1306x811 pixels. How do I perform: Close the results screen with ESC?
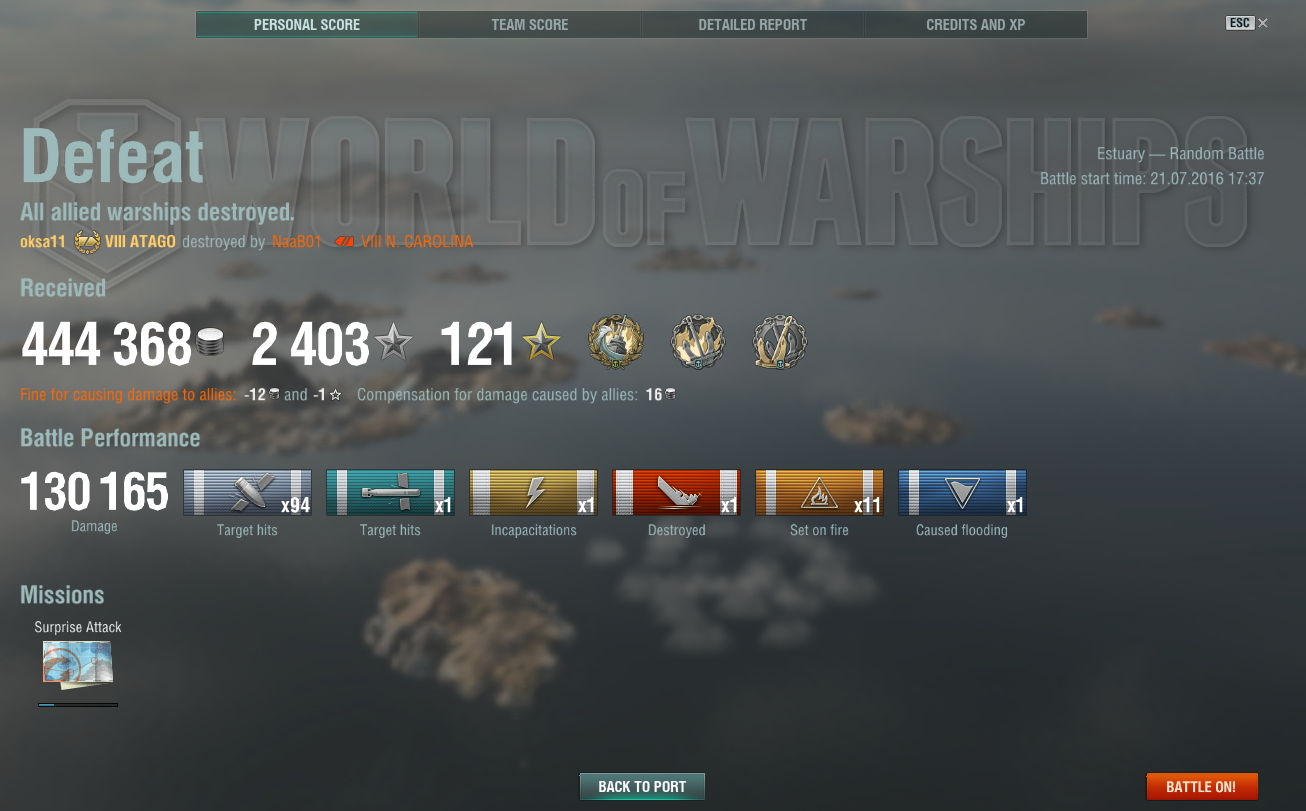click(x=1247, y=23)
